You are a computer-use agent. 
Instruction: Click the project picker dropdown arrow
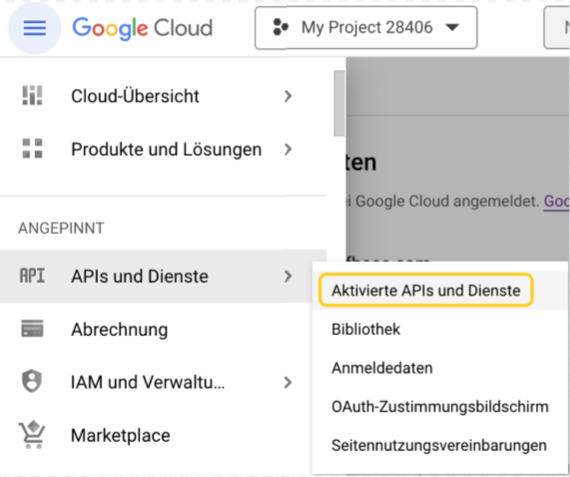[452, 28]
